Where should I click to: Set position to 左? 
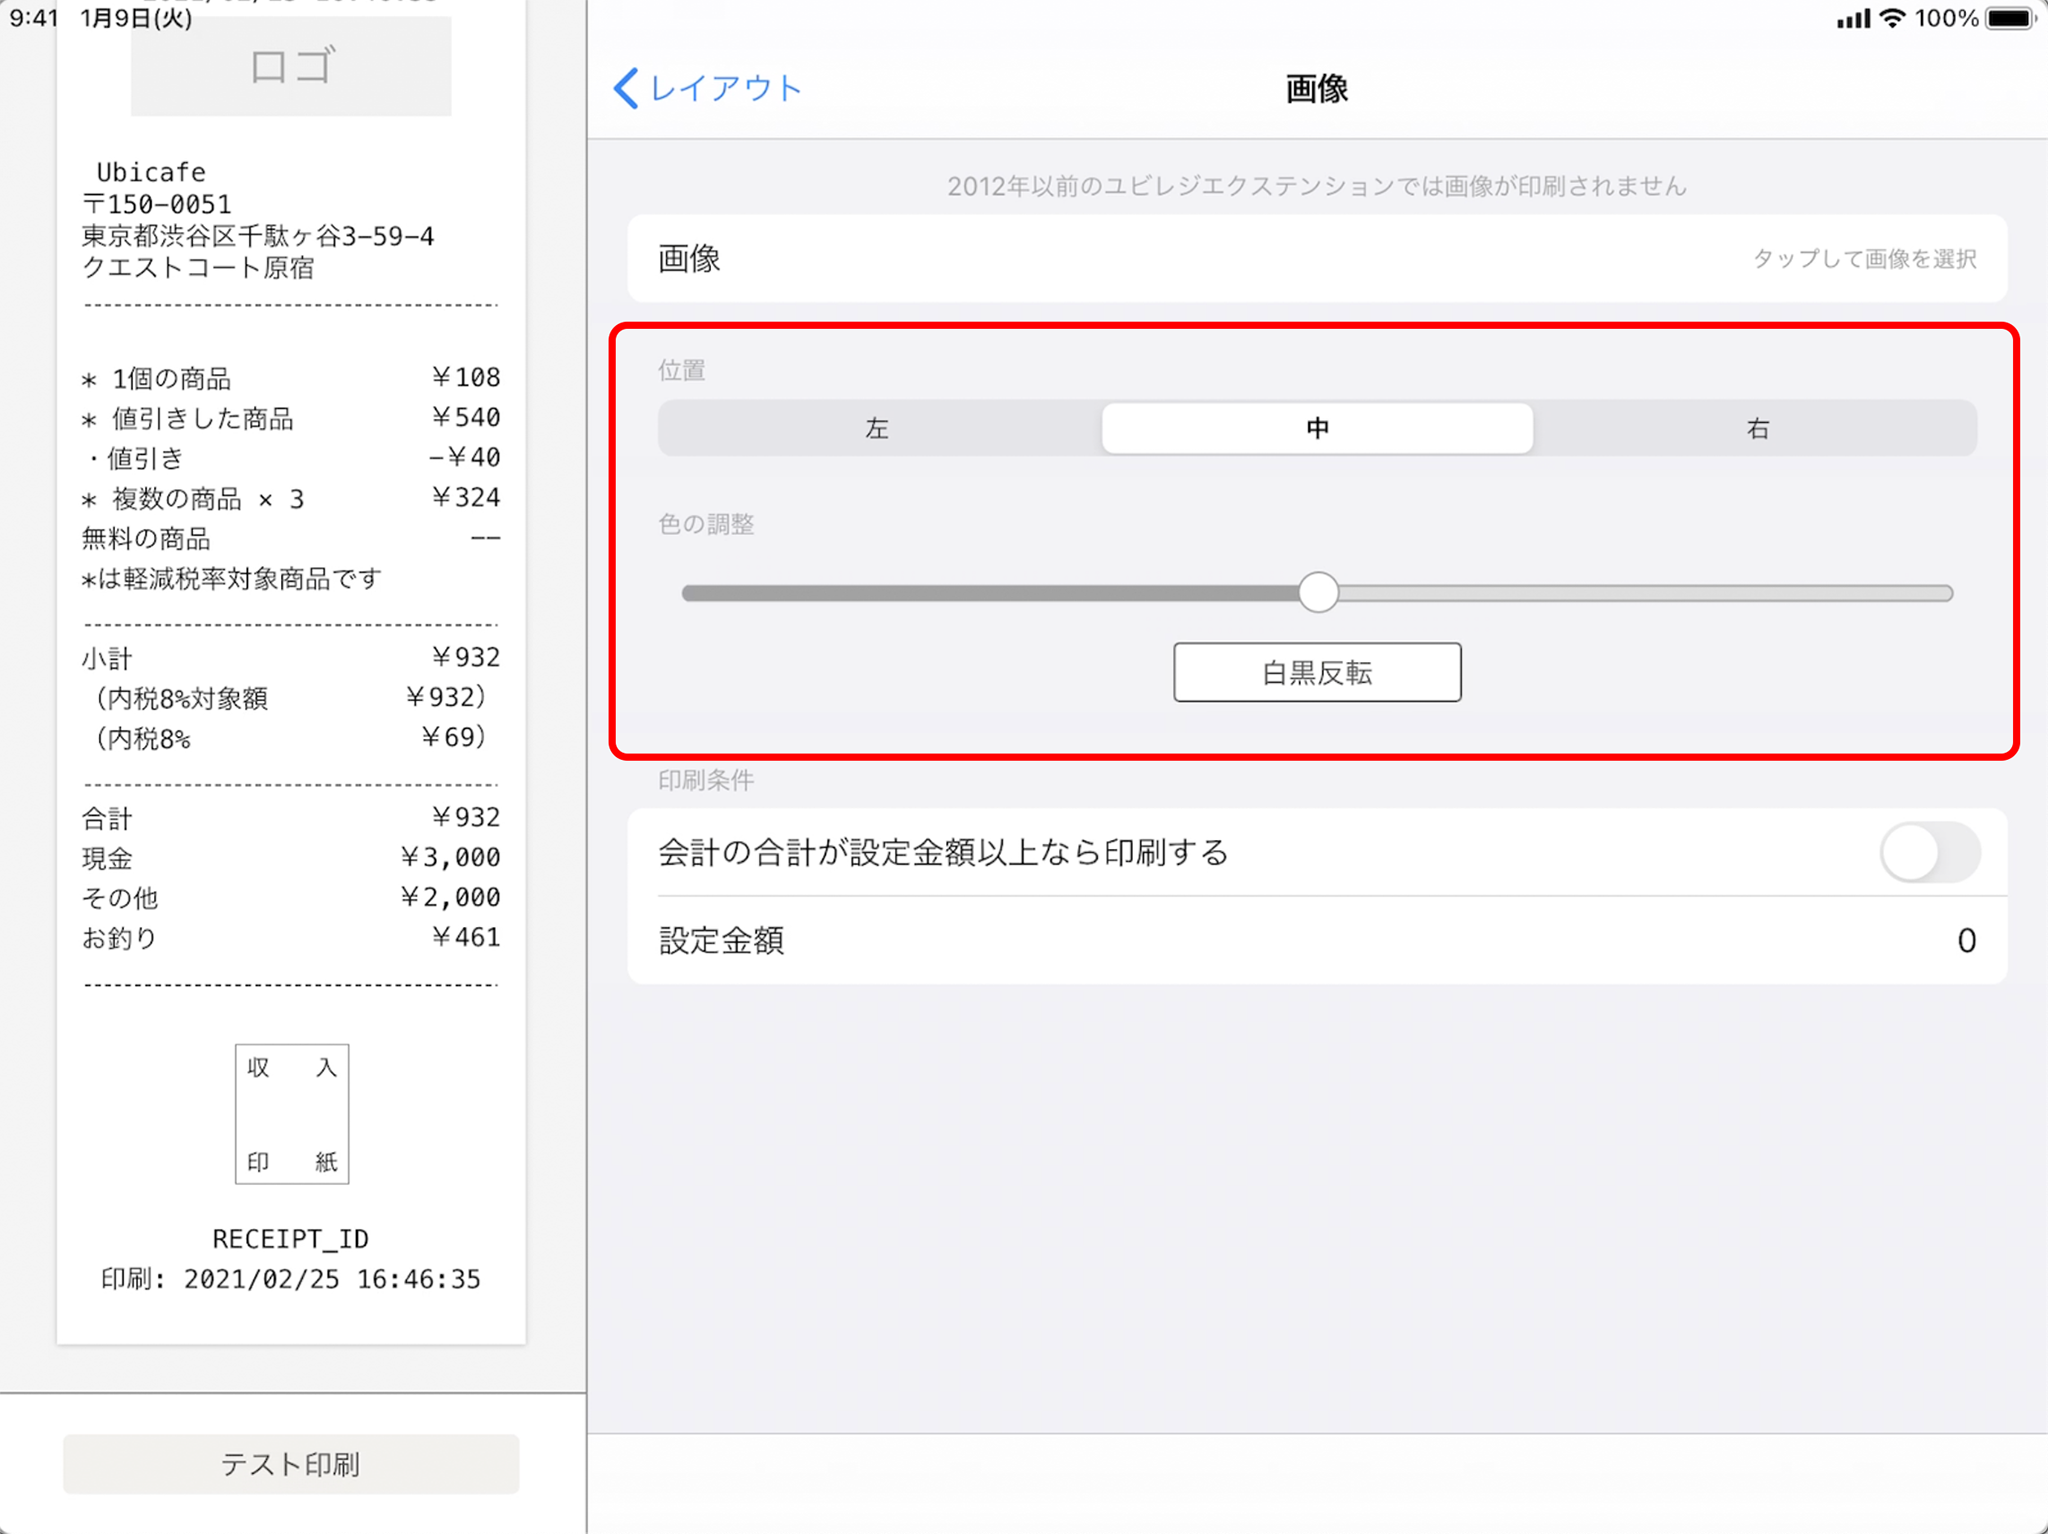(x=878, y=429)
